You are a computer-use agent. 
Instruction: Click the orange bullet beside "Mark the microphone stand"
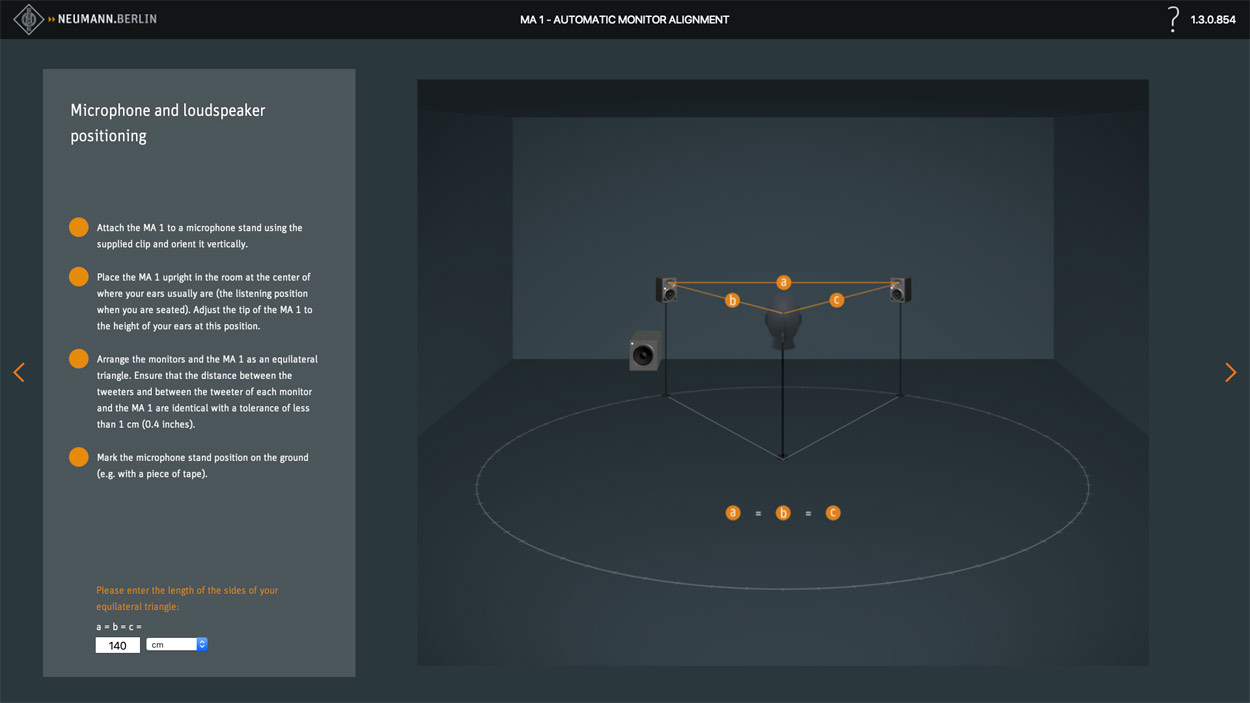click(x=79, y=458)
